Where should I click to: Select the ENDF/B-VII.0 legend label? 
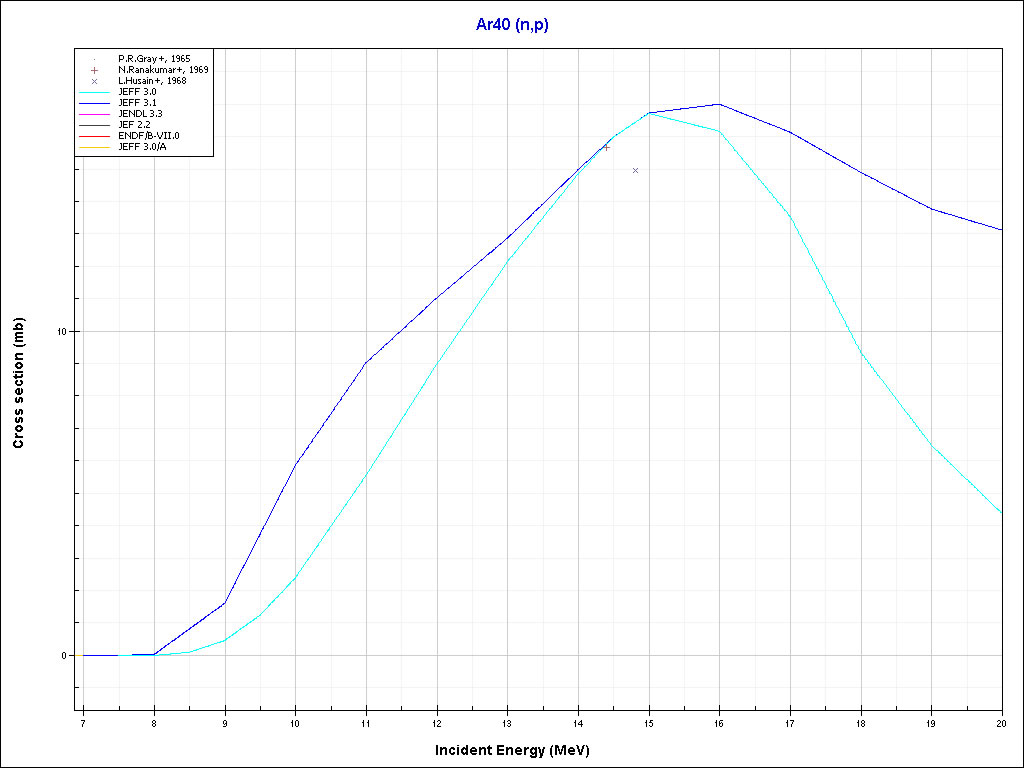pyautogui.click(x=148, y=136)
